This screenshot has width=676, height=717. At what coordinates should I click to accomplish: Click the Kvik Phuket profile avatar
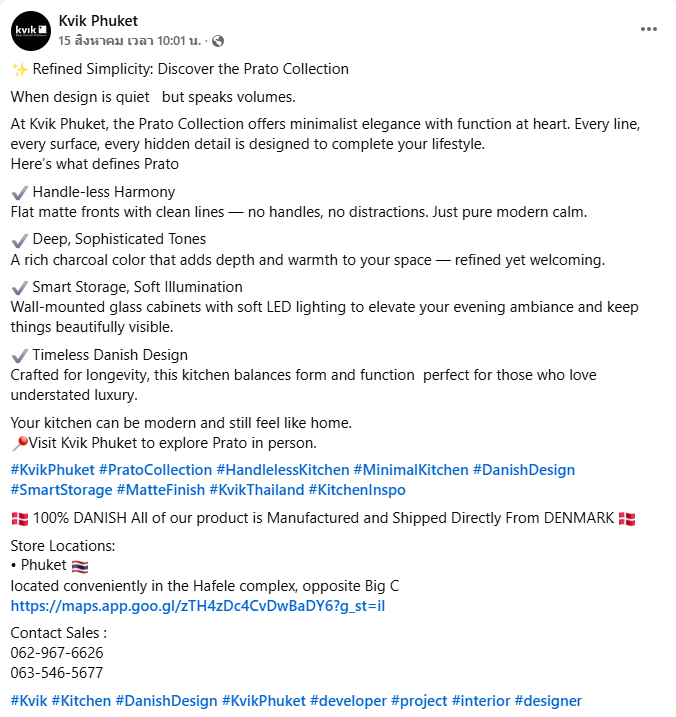pyautogui.click(x=30, y=31)
